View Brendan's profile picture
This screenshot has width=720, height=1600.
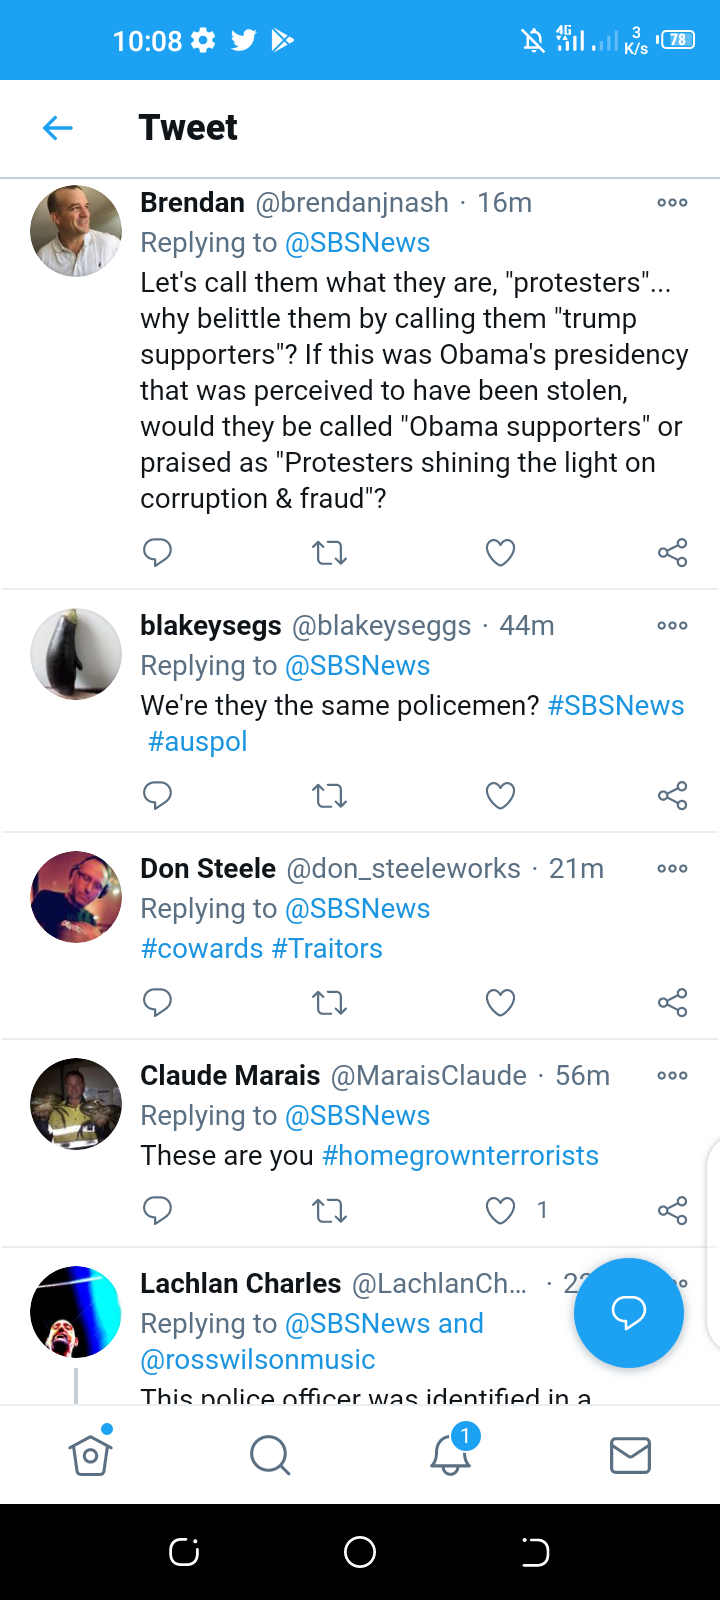pyautogui.click(x=76, y=231)
